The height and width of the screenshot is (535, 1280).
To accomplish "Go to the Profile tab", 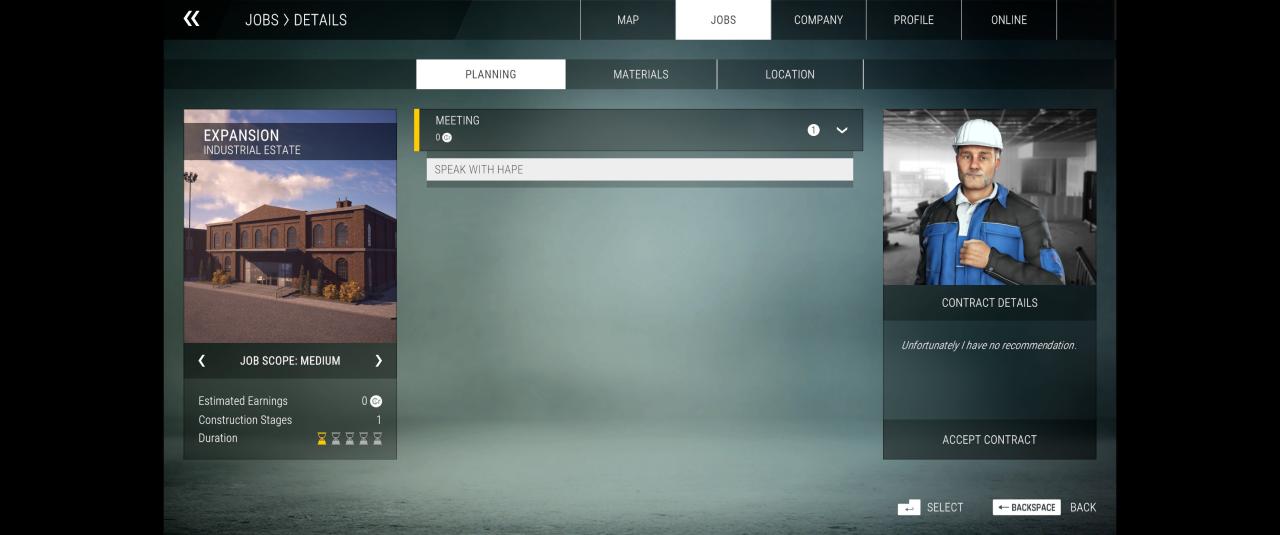I will coord(913,20).
